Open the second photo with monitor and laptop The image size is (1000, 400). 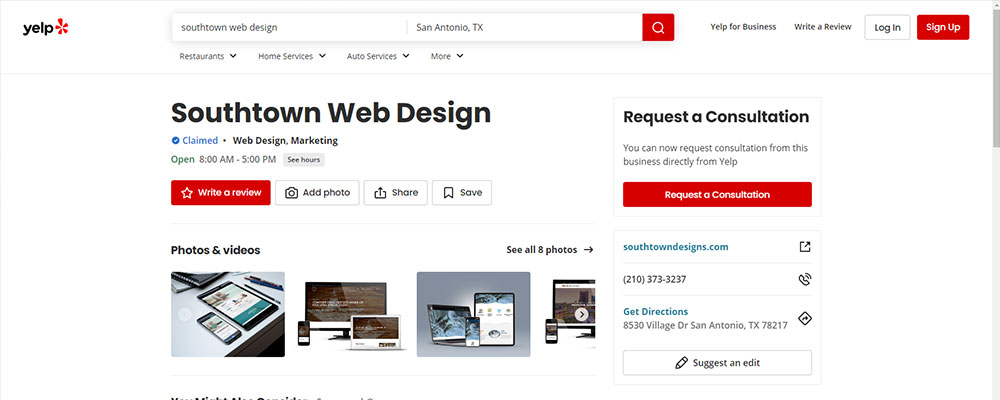(x=351, y=314)
